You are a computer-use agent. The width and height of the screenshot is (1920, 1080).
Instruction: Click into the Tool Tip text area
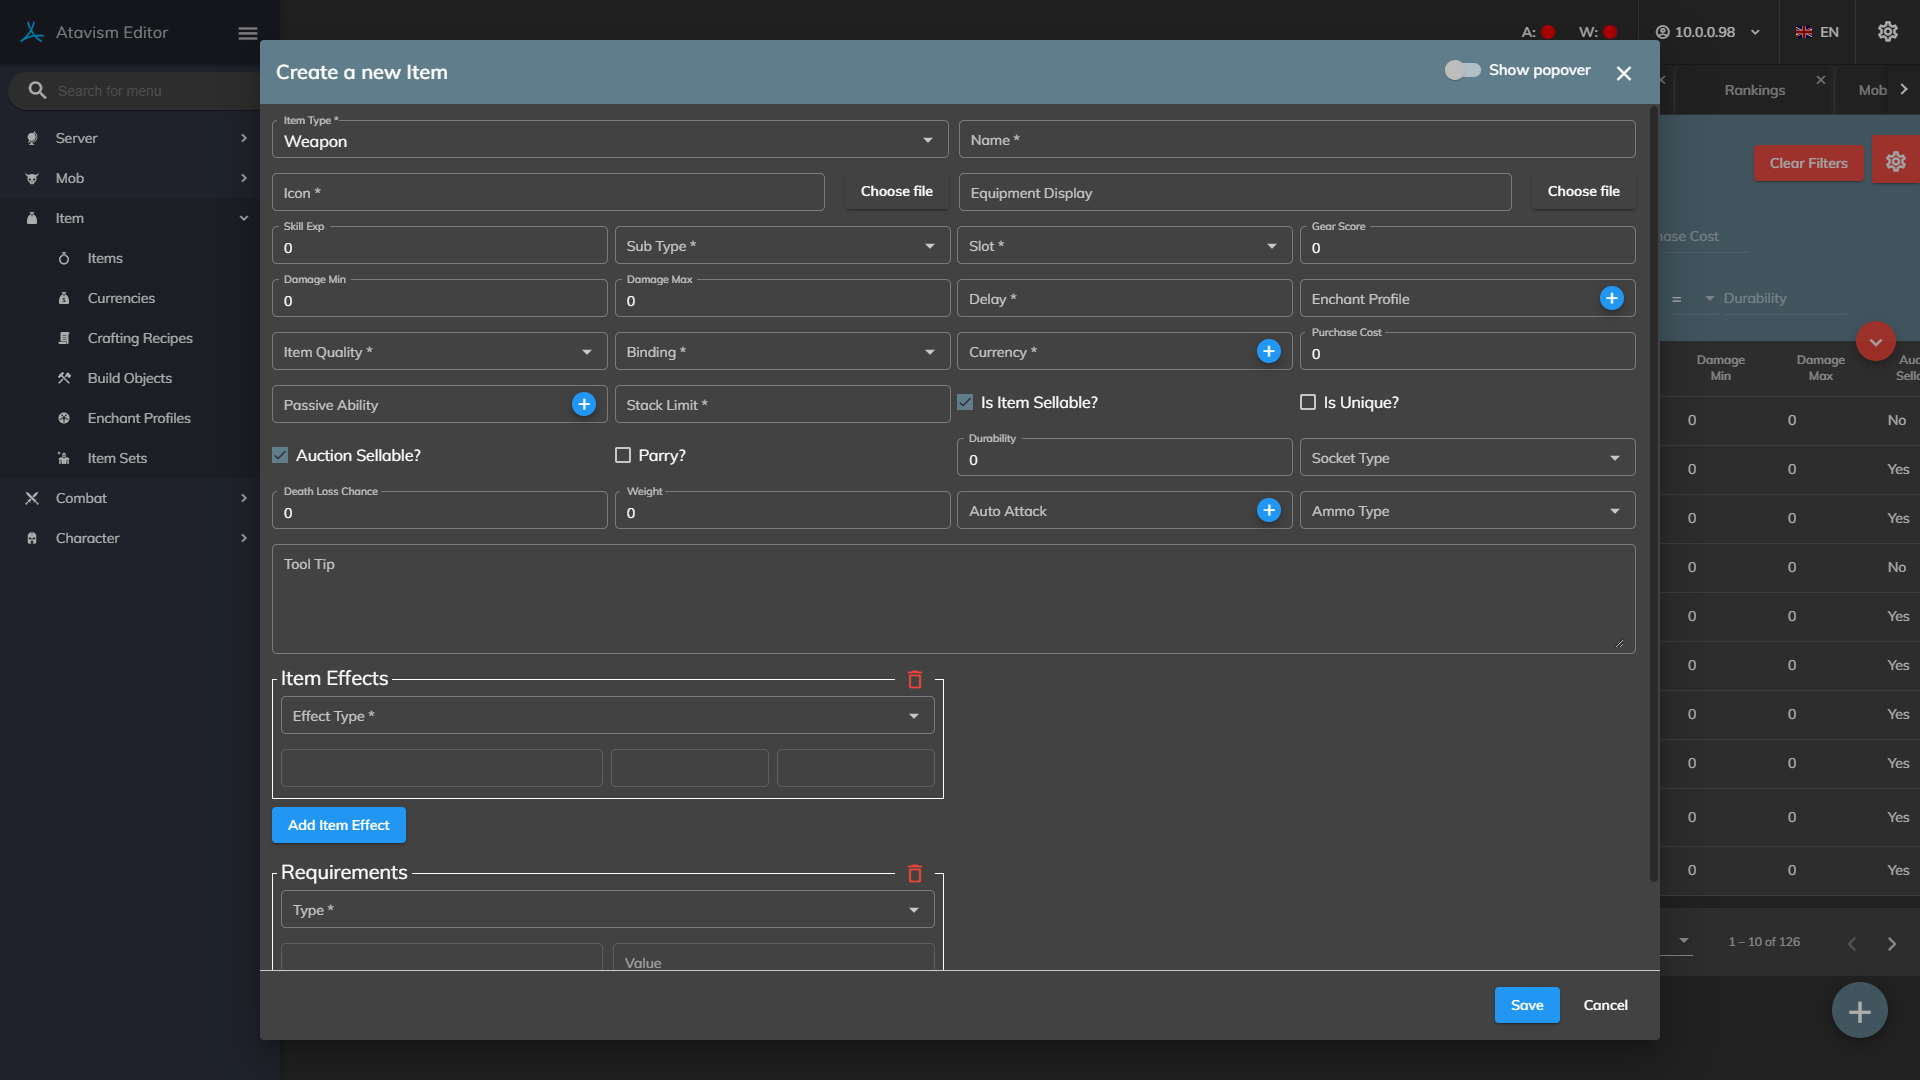(x=952, y=600)
